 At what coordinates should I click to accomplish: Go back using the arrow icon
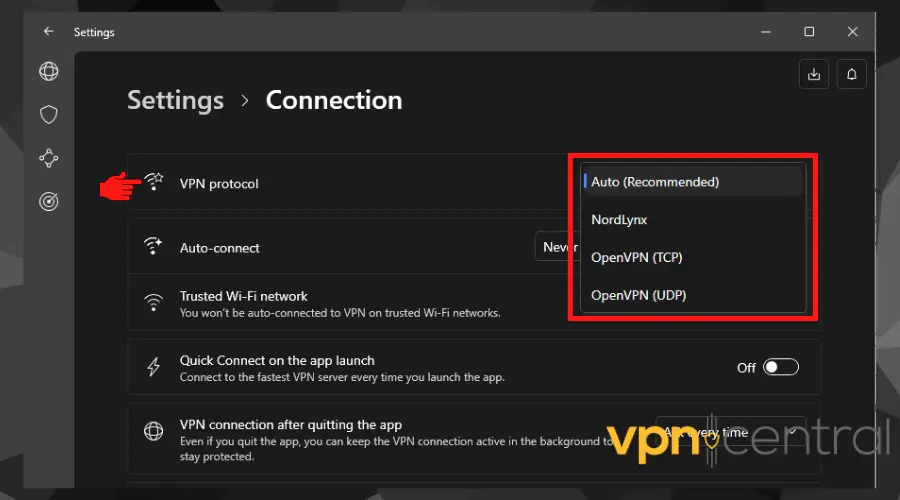click(x=49, y=32)
